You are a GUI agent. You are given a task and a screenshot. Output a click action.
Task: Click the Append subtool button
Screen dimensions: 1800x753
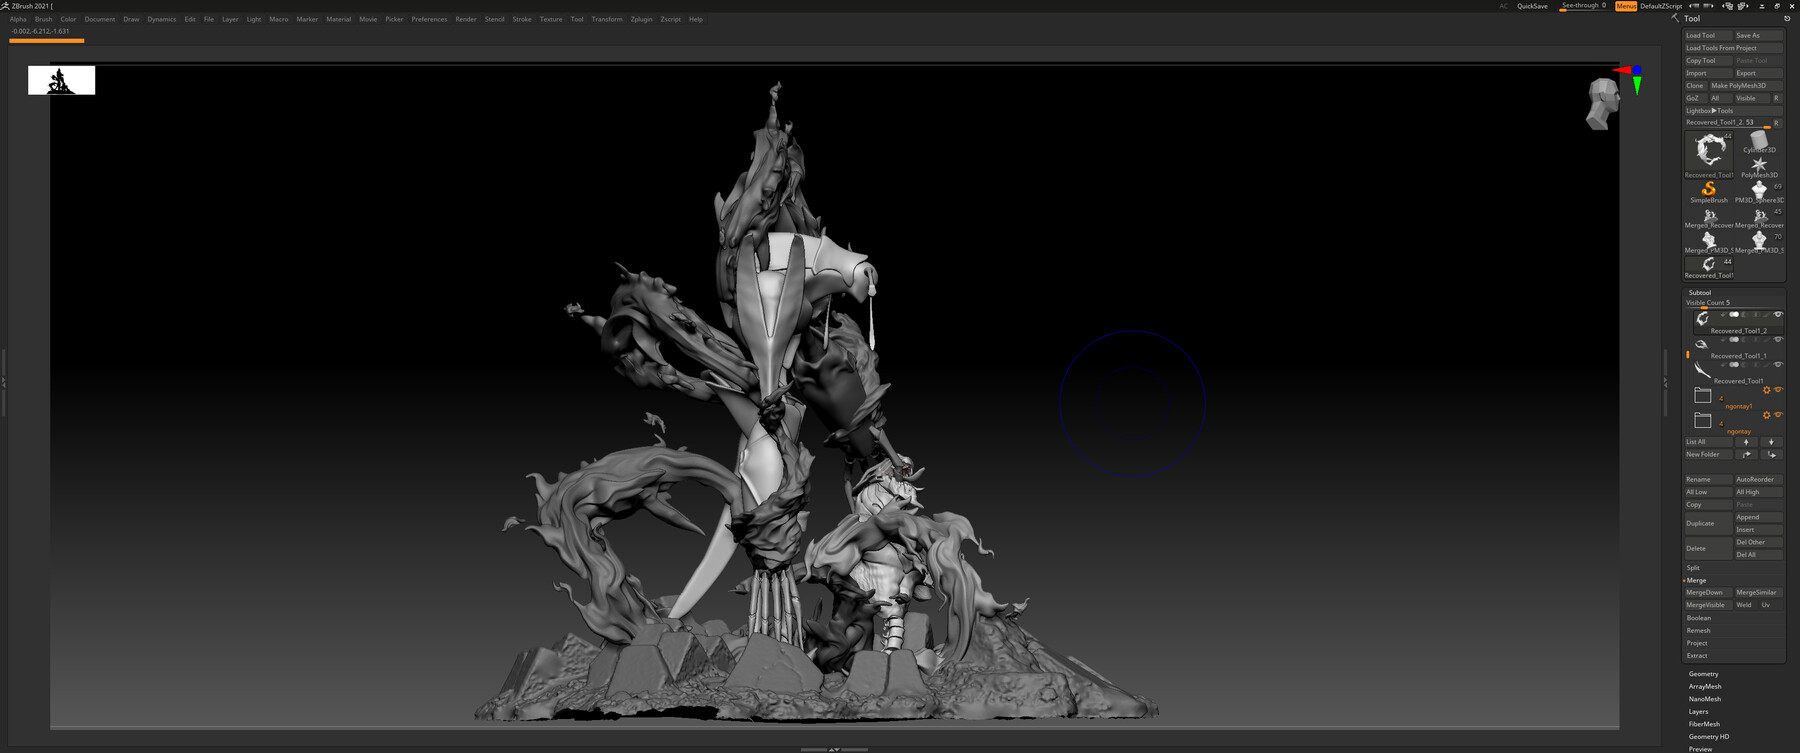(1759, 517)
